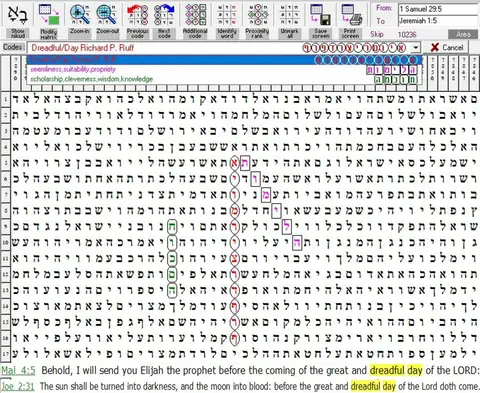Click the Unmark all icon
The width and height of the screenshot is (480, 393).
289,14
